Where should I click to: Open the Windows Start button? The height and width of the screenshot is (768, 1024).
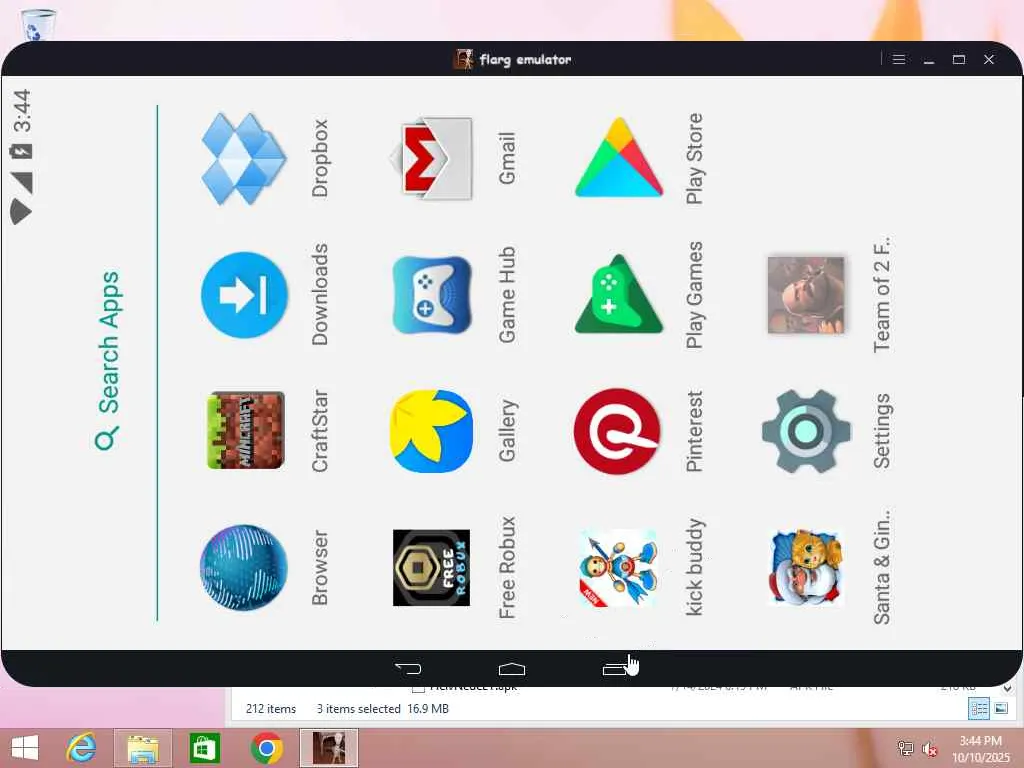(25, 748)
